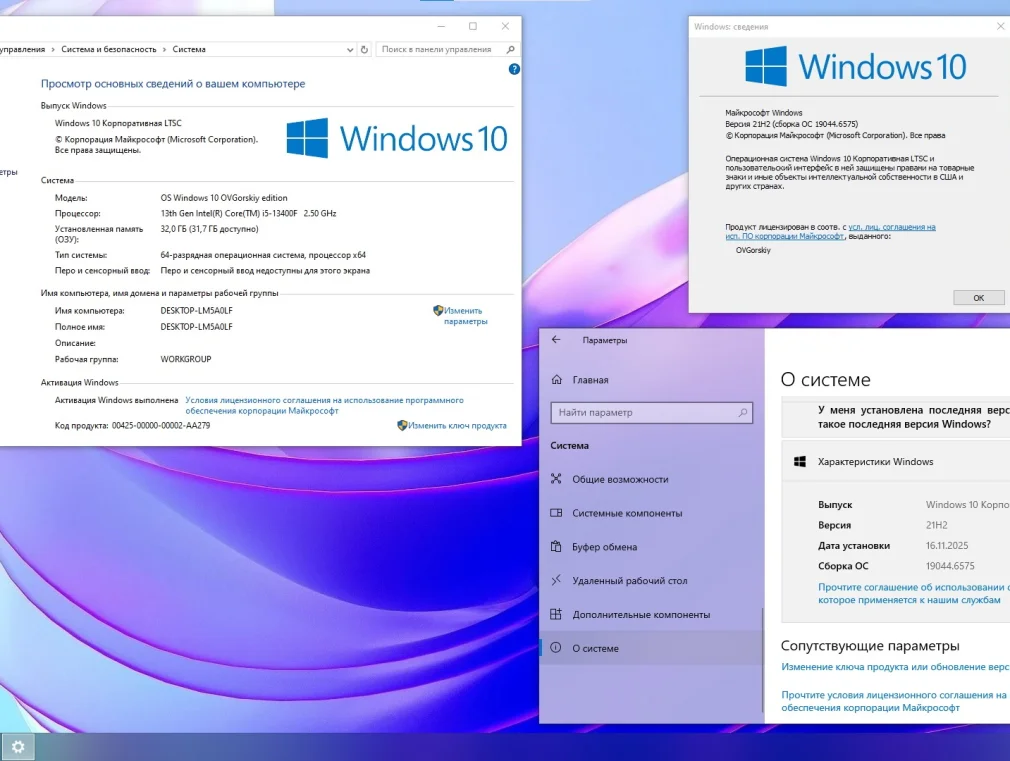Image resolution: width=1010 pixels, height=761 pixels.
Task: Click the magnifier icon in the Найти параметр box
Action: click(x=742, y=412)
